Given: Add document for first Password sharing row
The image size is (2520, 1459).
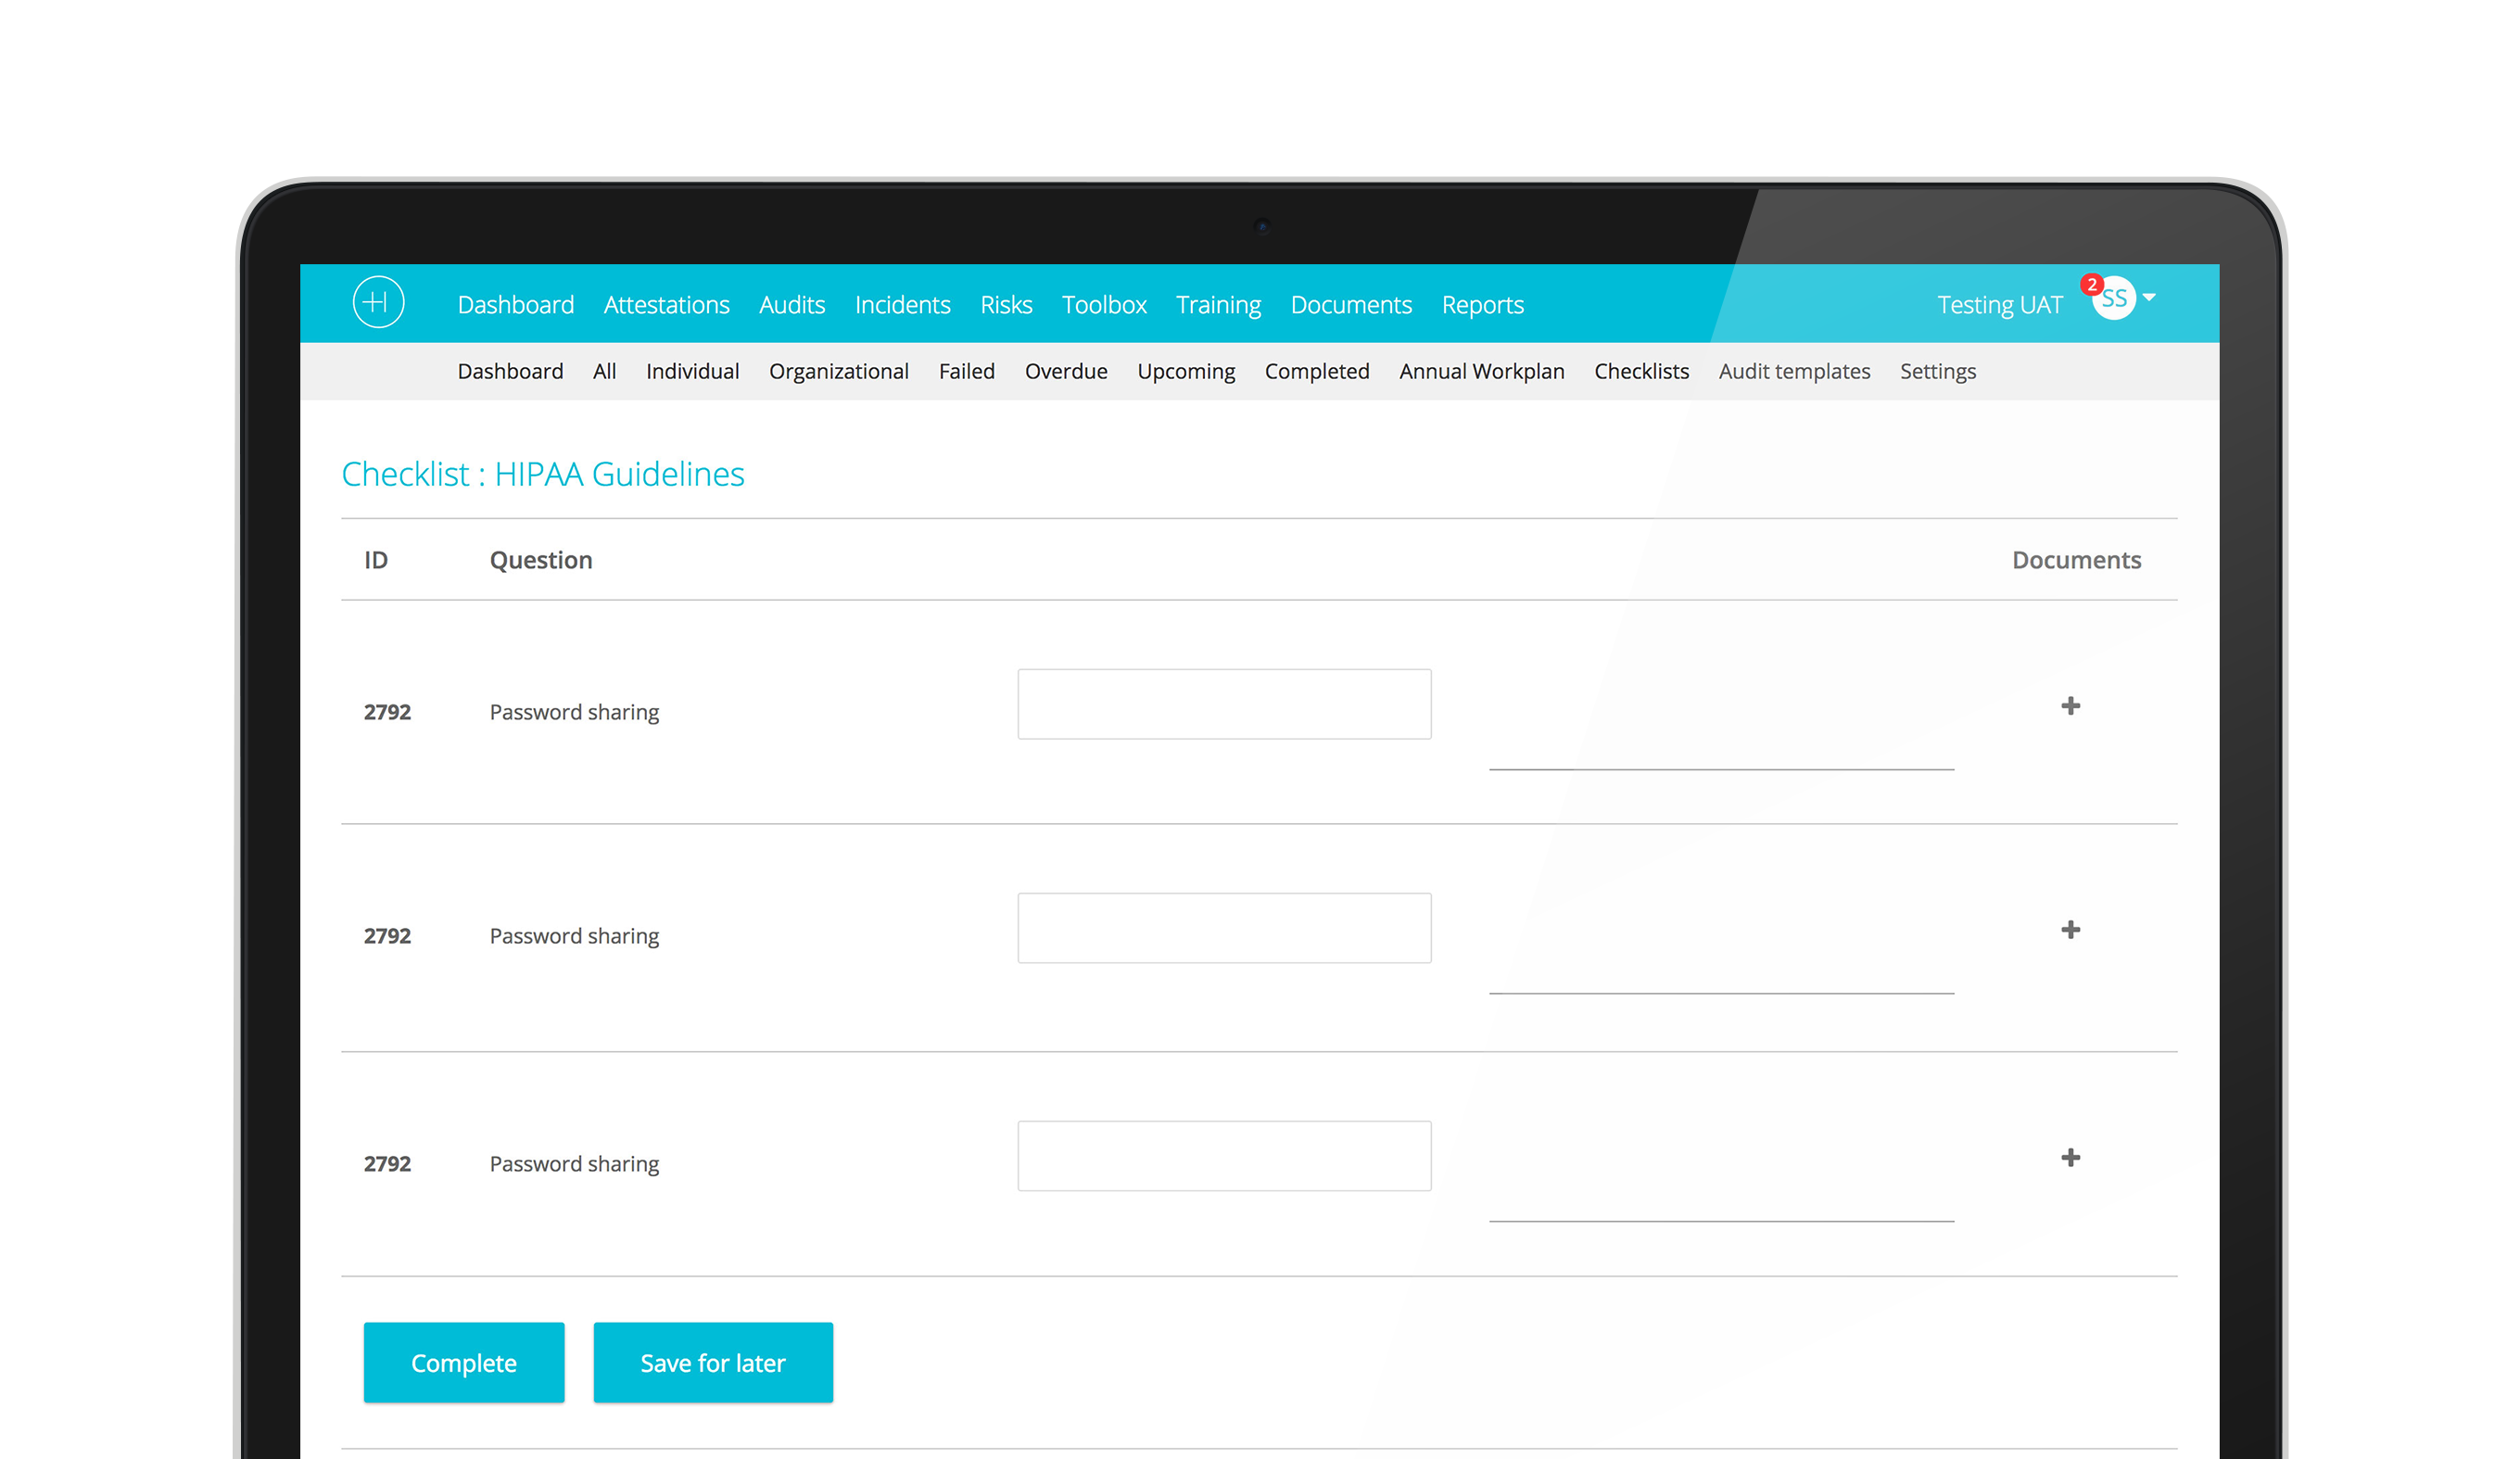Looking at the screenshot, I should coord(2070,706).
